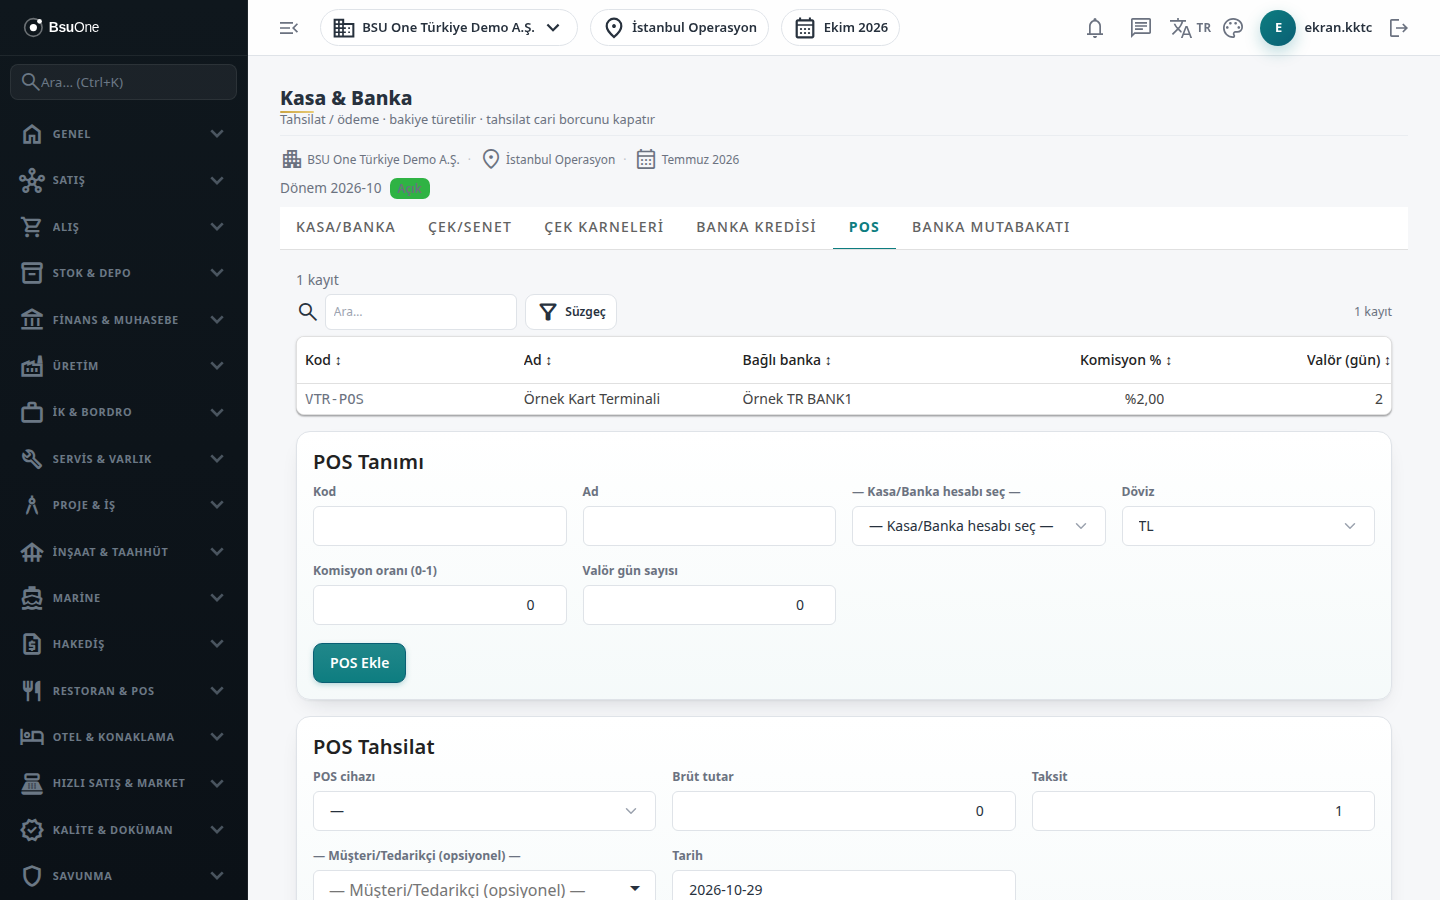
Task: Switch to the ÇEK/SENET tab
Action: click(470, 228)
